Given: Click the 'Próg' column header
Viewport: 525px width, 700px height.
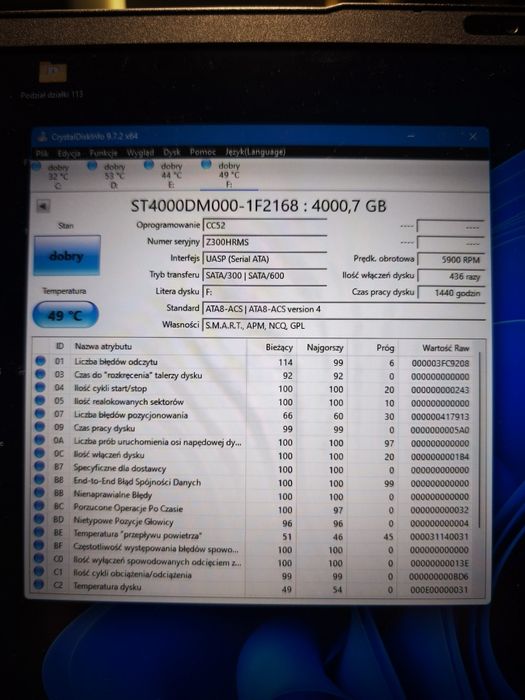Looking at the screenshot, I should [x=373, y=347].
